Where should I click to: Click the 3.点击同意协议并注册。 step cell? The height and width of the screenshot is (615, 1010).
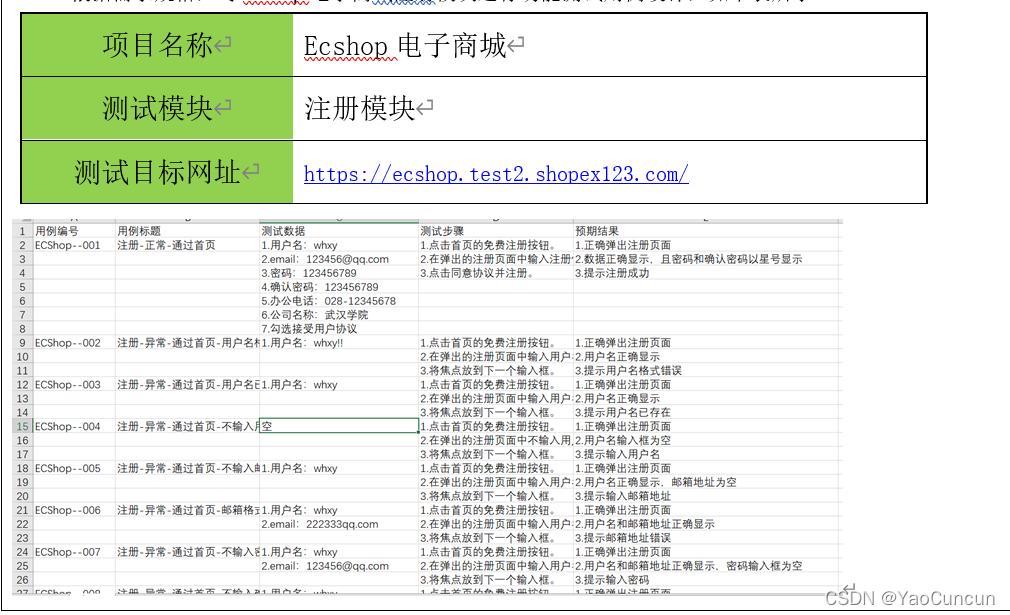[x=496, y=273]
